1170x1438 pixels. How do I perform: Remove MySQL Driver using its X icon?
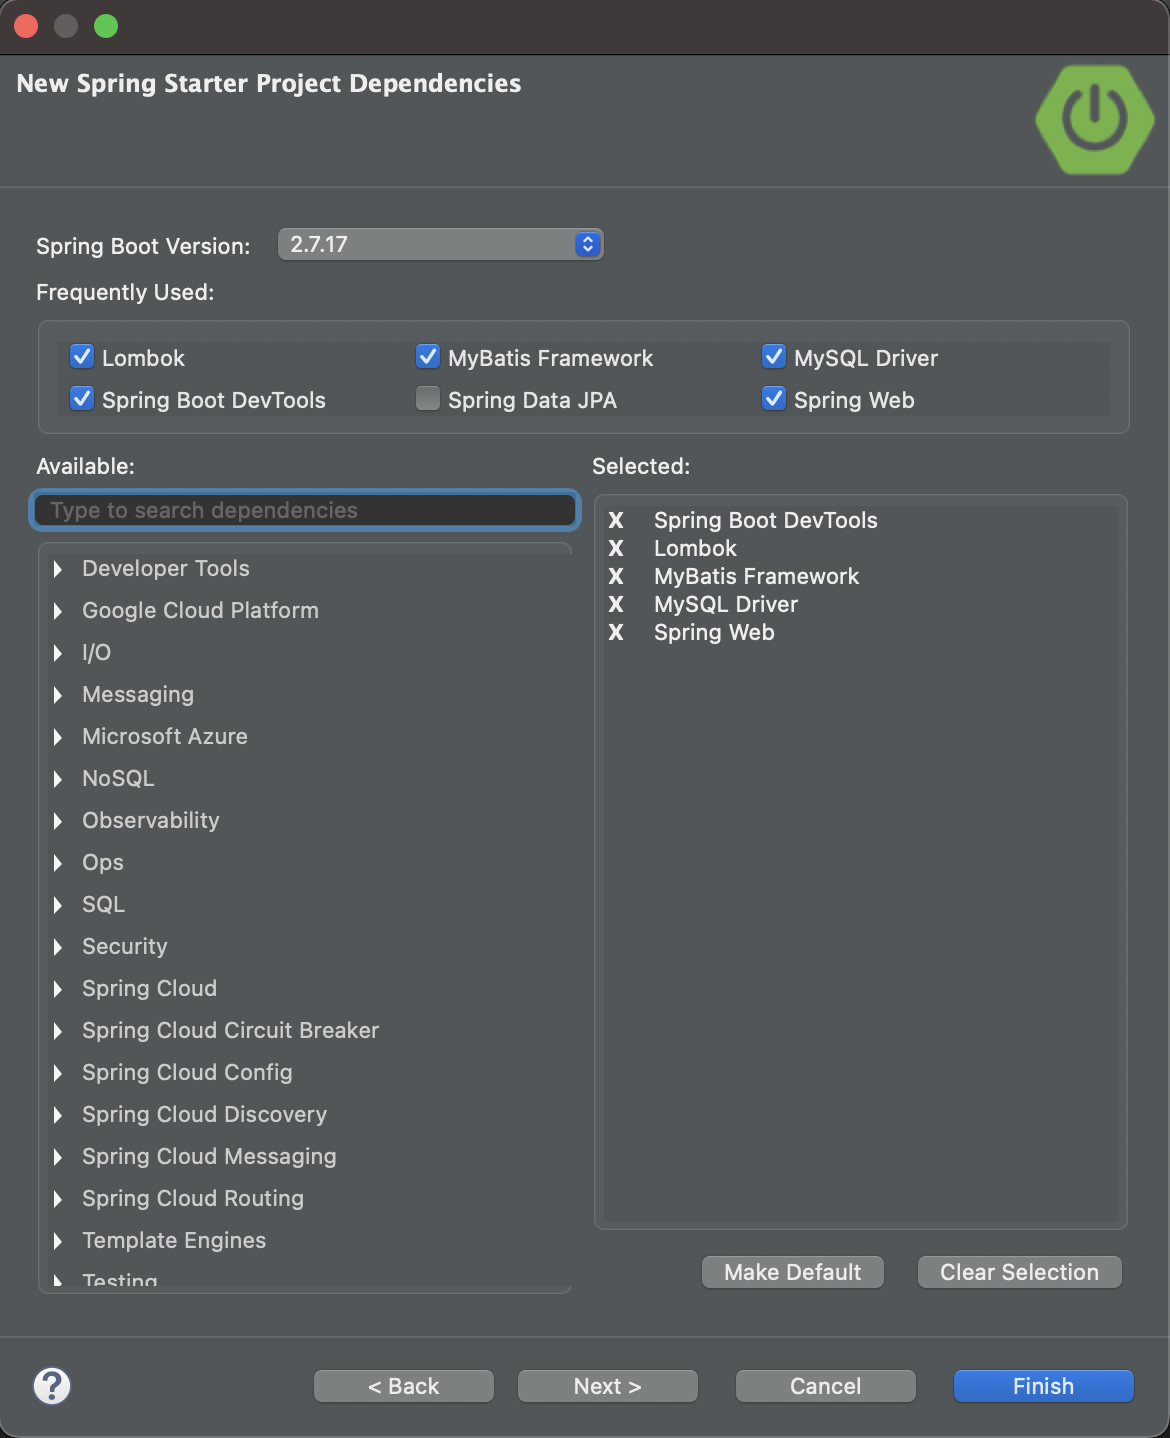point(616,604)
